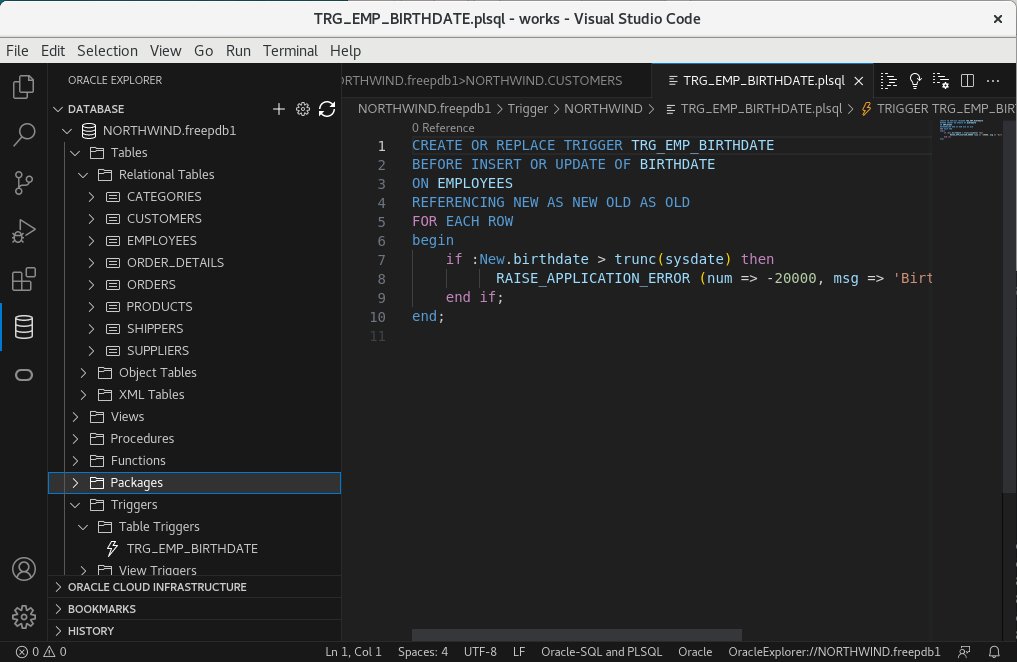Click the list-with-gear icon in editor toolbar
Screen dimensions: 1017x662
(940, 80)
